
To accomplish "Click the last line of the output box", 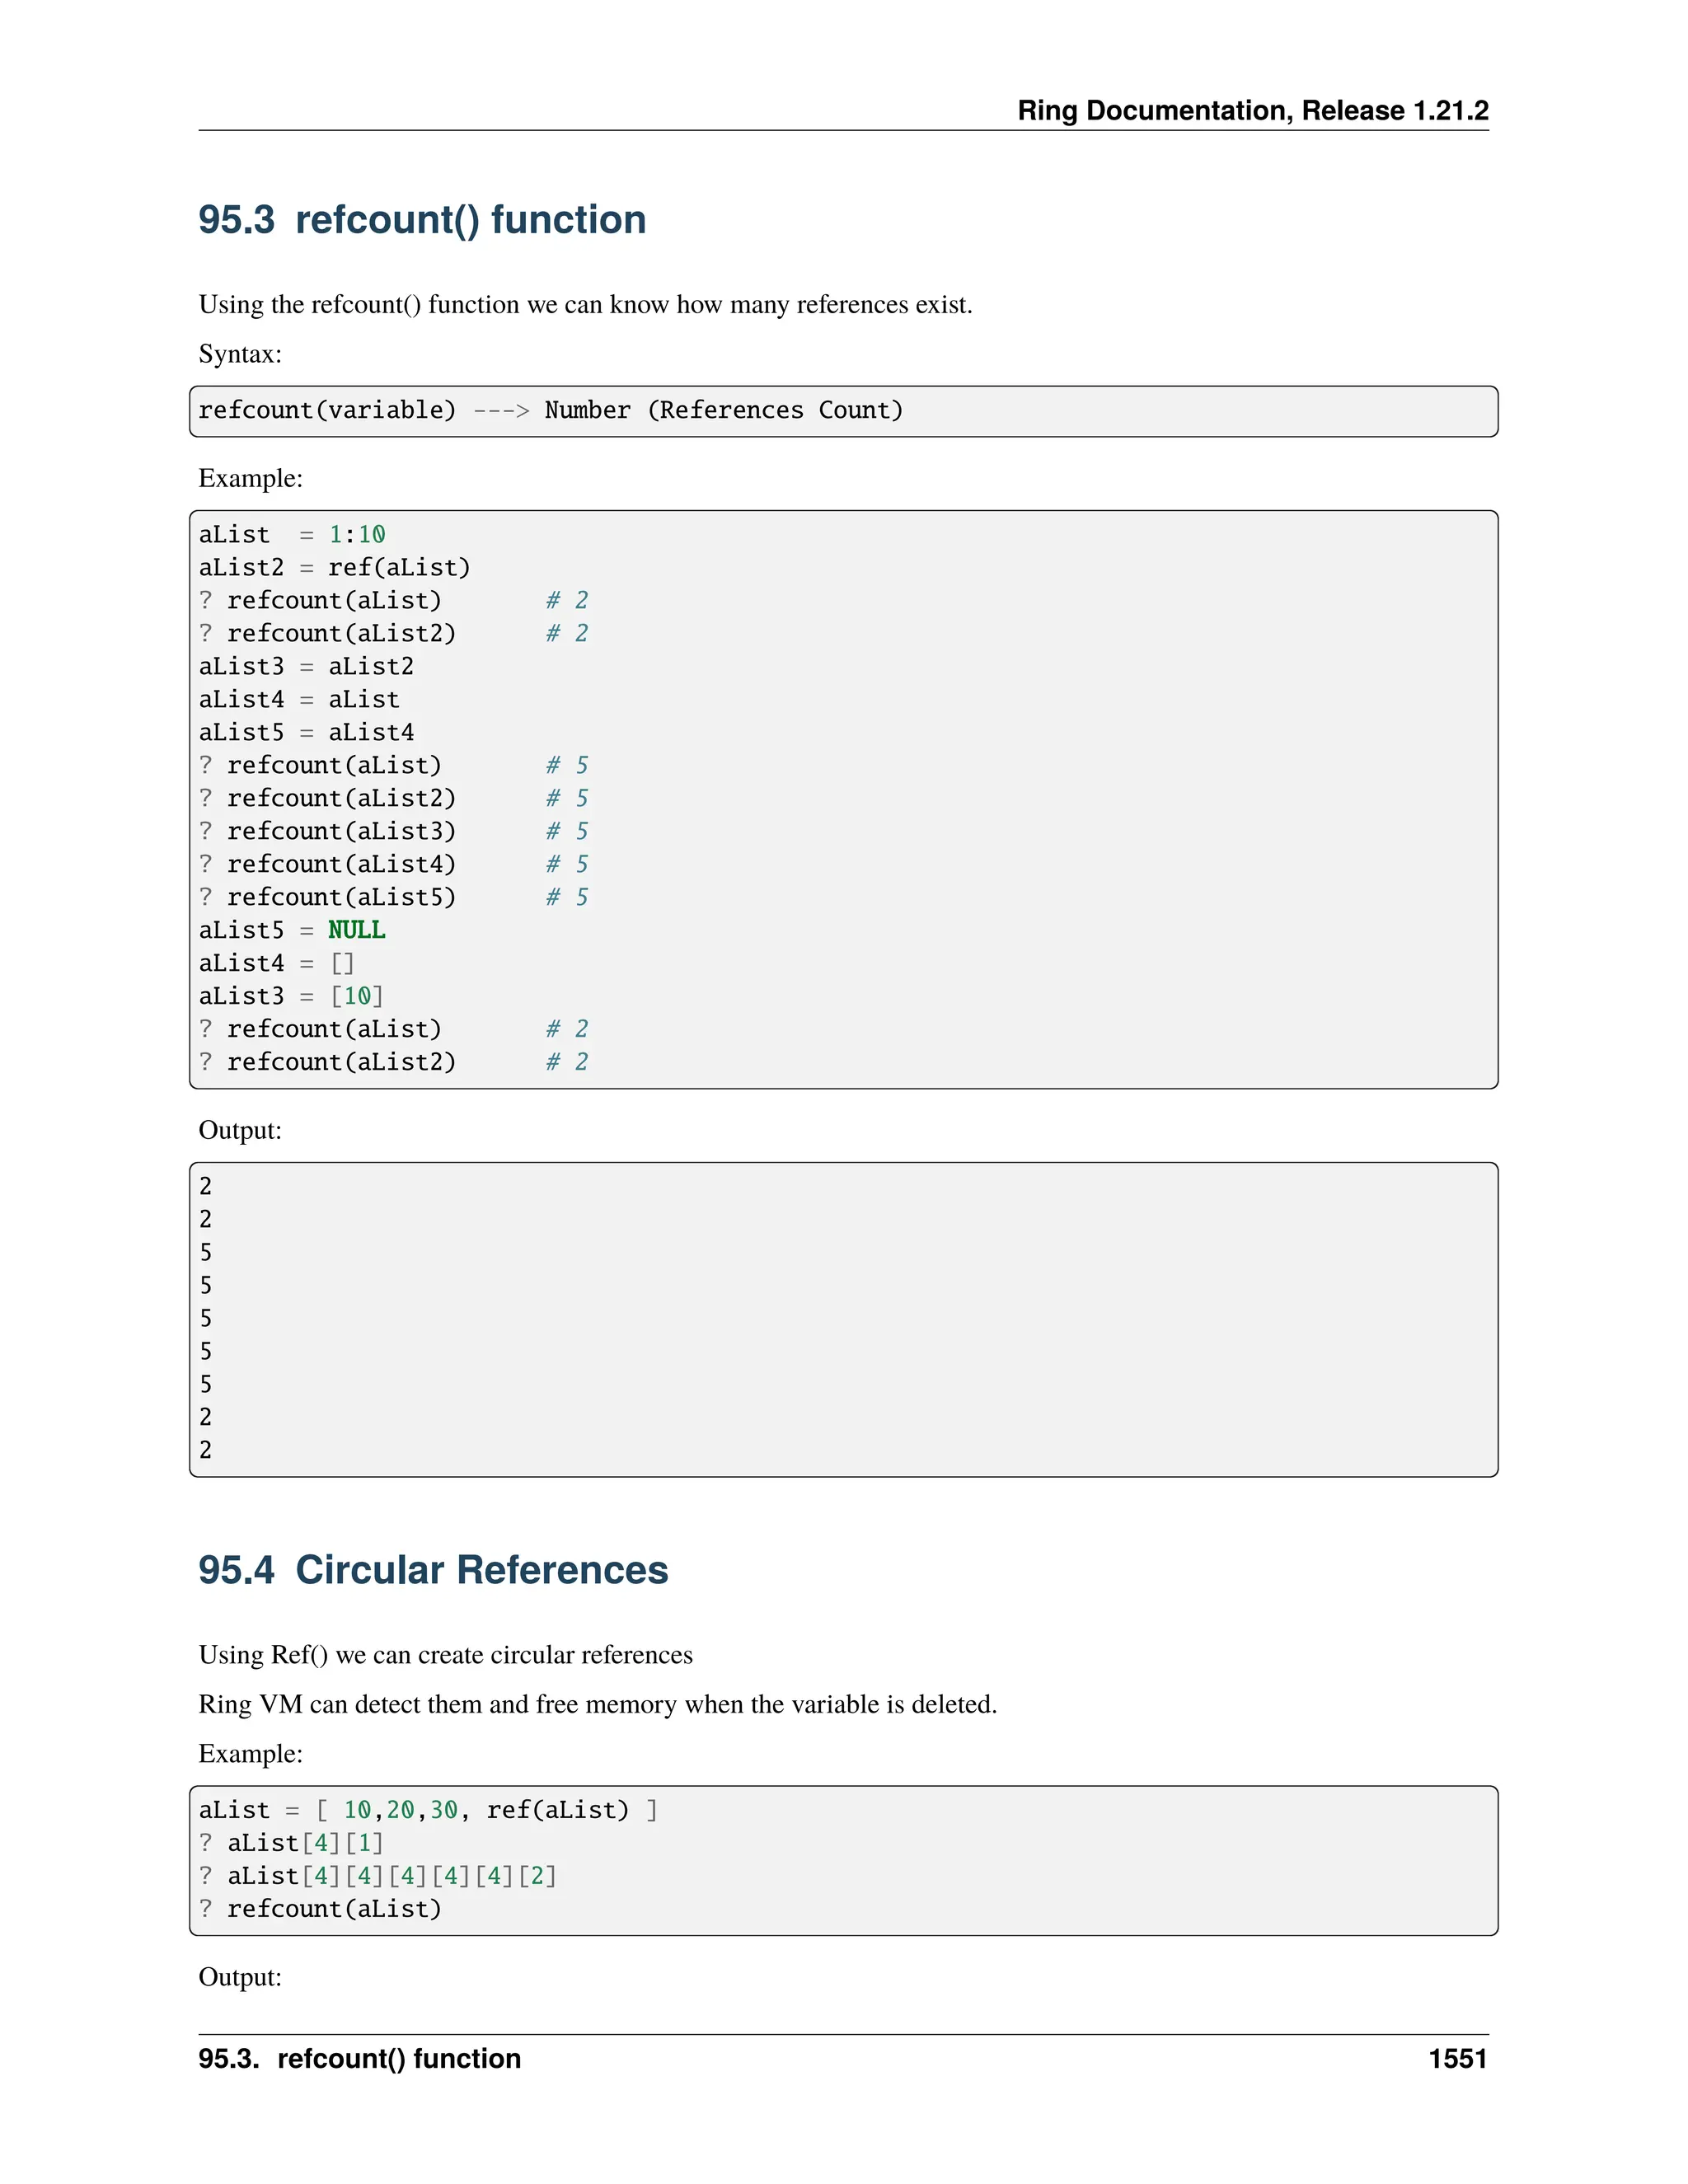I will (x=206, y=1450).
